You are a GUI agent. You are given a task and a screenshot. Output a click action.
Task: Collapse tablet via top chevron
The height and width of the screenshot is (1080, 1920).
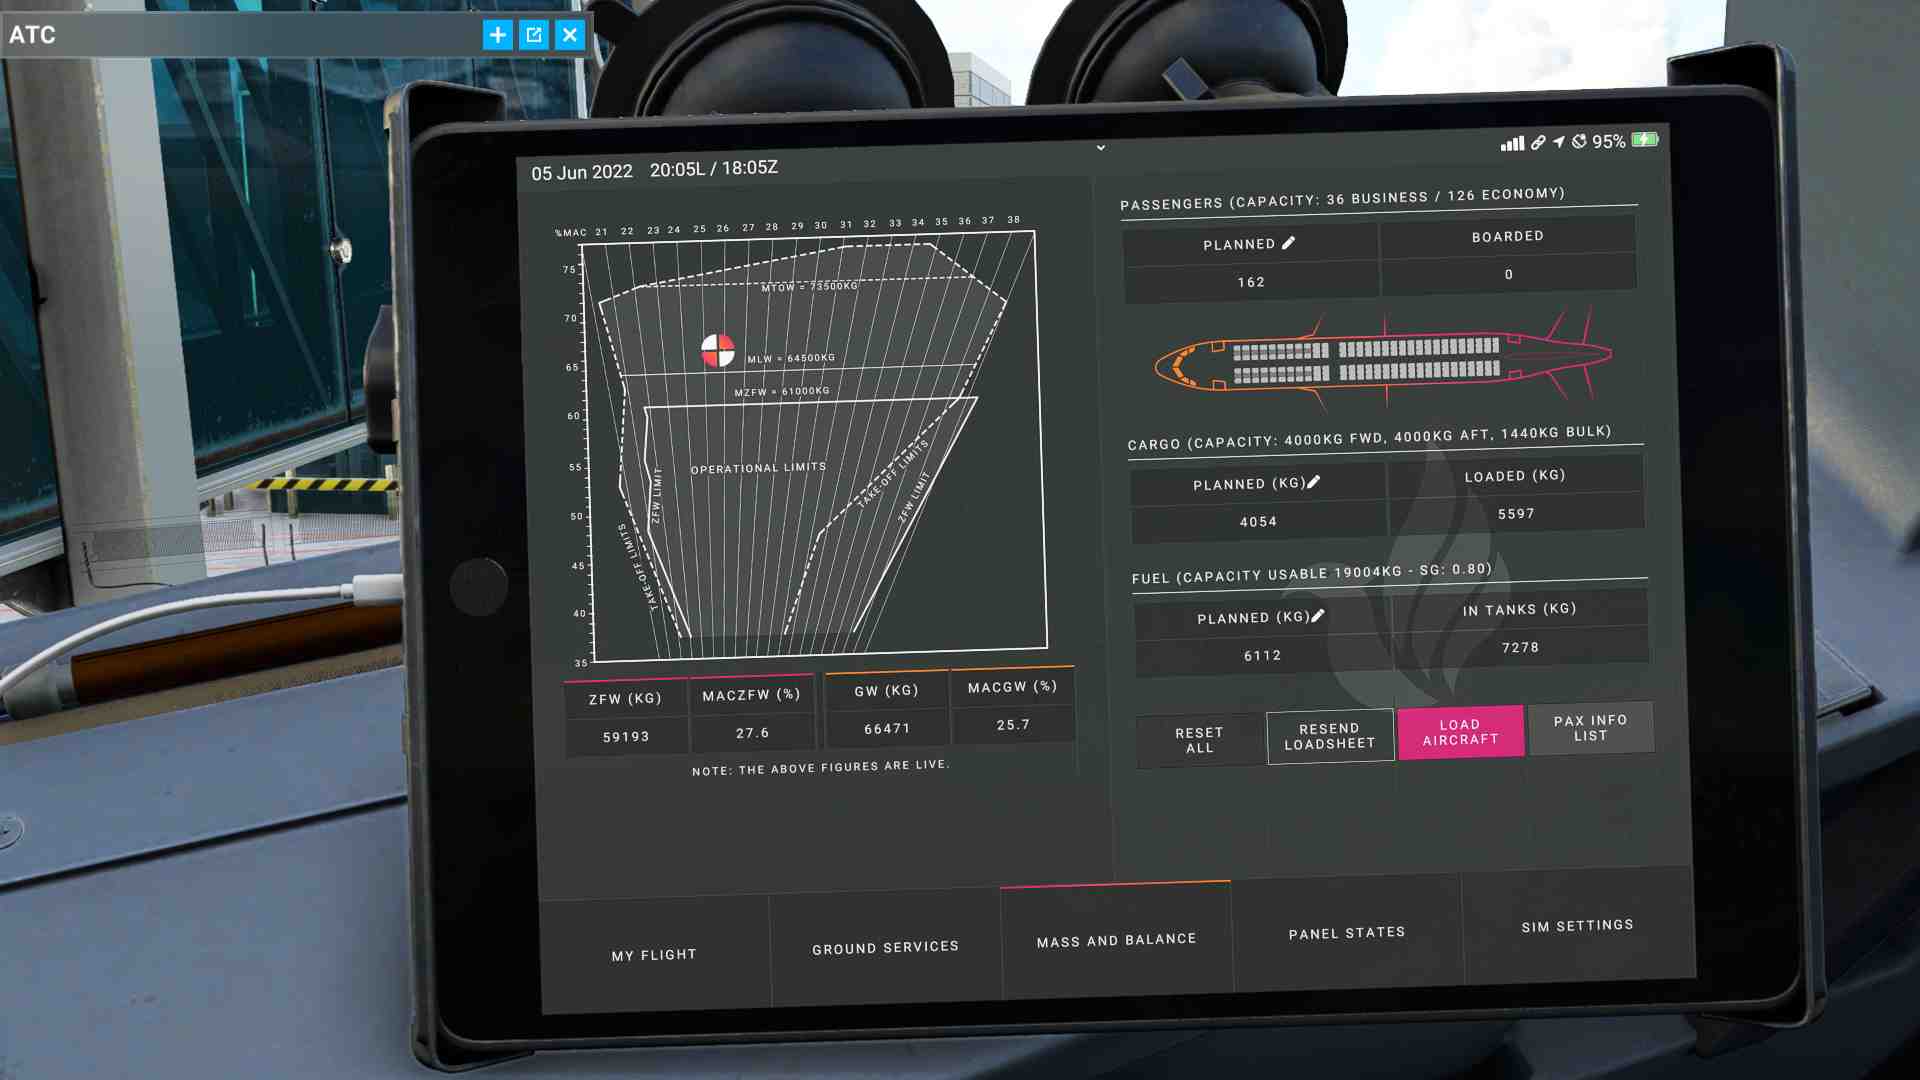click(1100, 148)
